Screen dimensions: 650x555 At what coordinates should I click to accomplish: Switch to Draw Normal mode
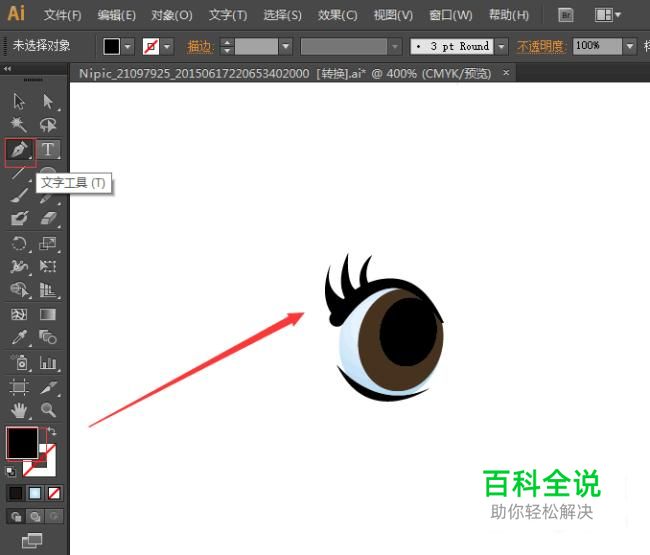pos(16,516)
